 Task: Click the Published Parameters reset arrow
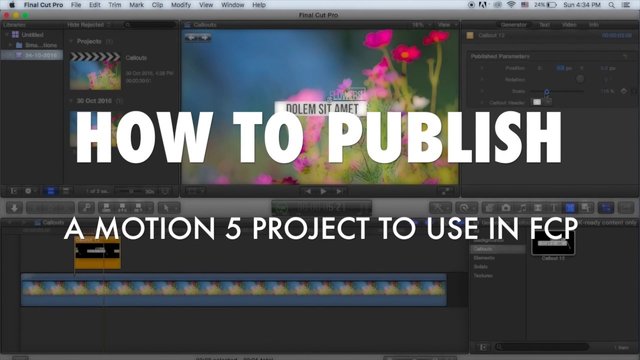tap(624, 56)
